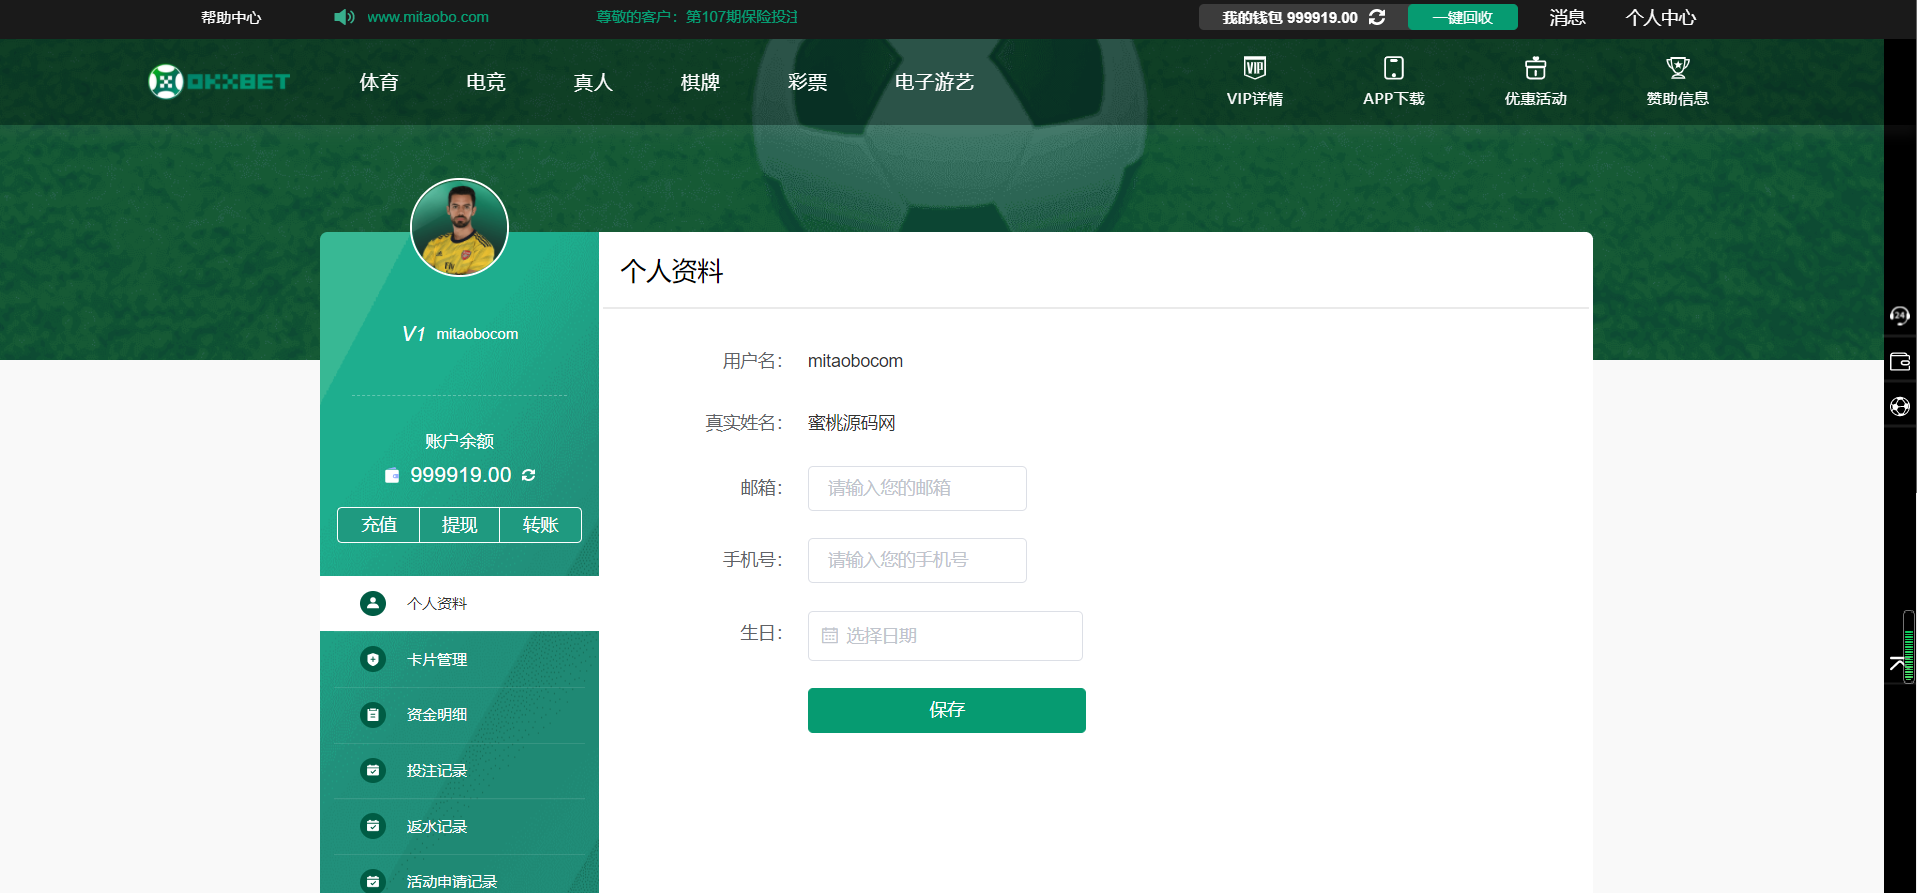Open 个人中心 in the top bar

pyautogui.click(x=1660, y=17)
